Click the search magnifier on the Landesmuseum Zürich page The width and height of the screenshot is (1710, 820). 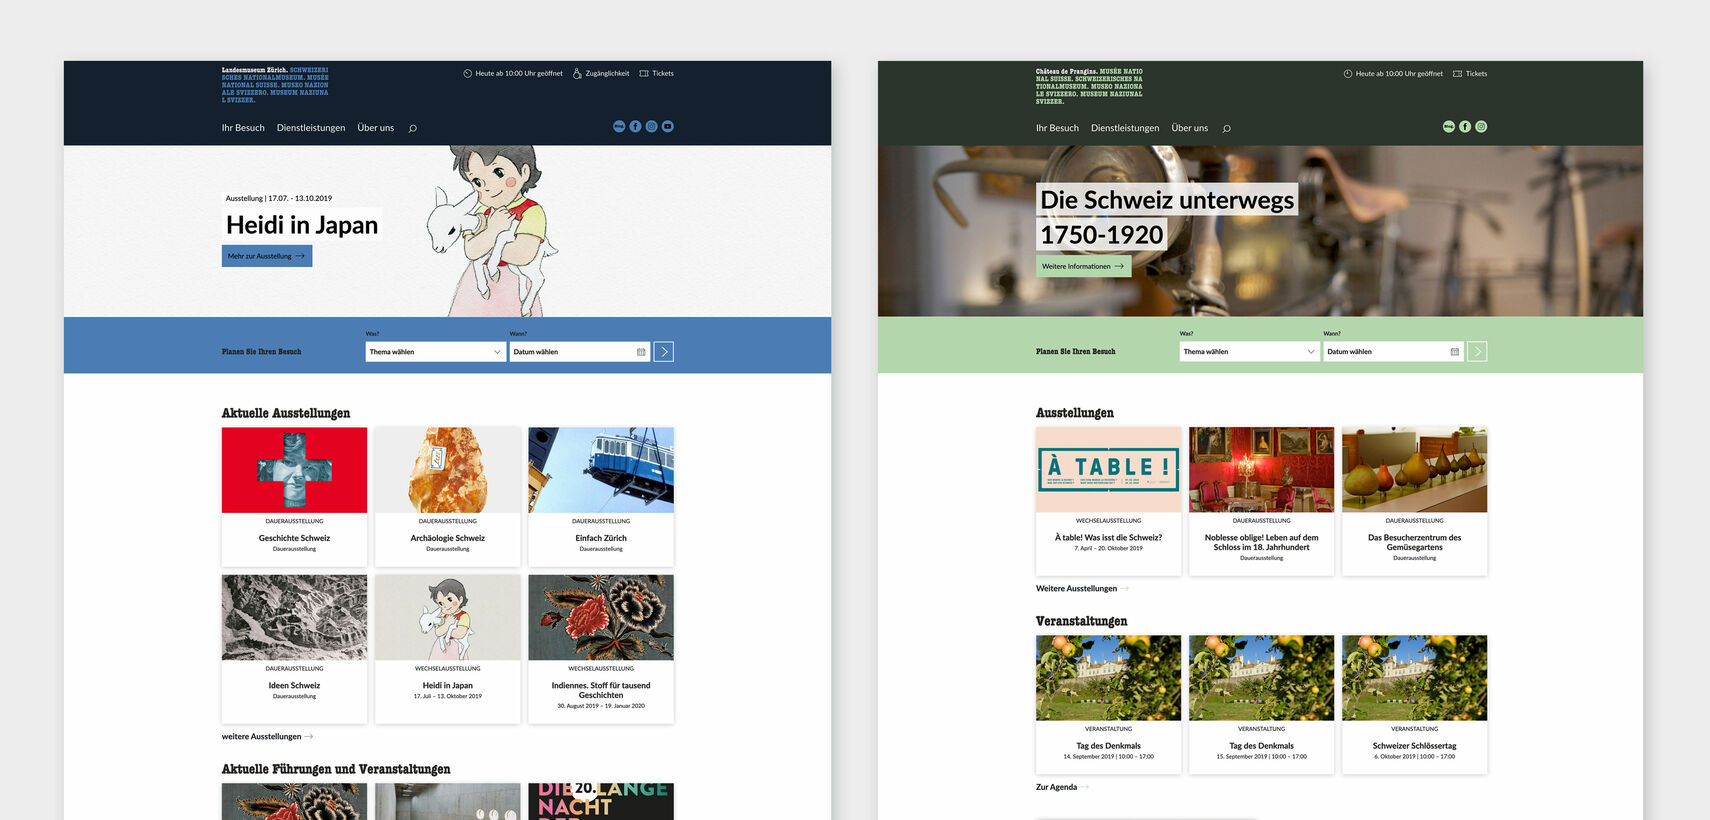[412, 128]
